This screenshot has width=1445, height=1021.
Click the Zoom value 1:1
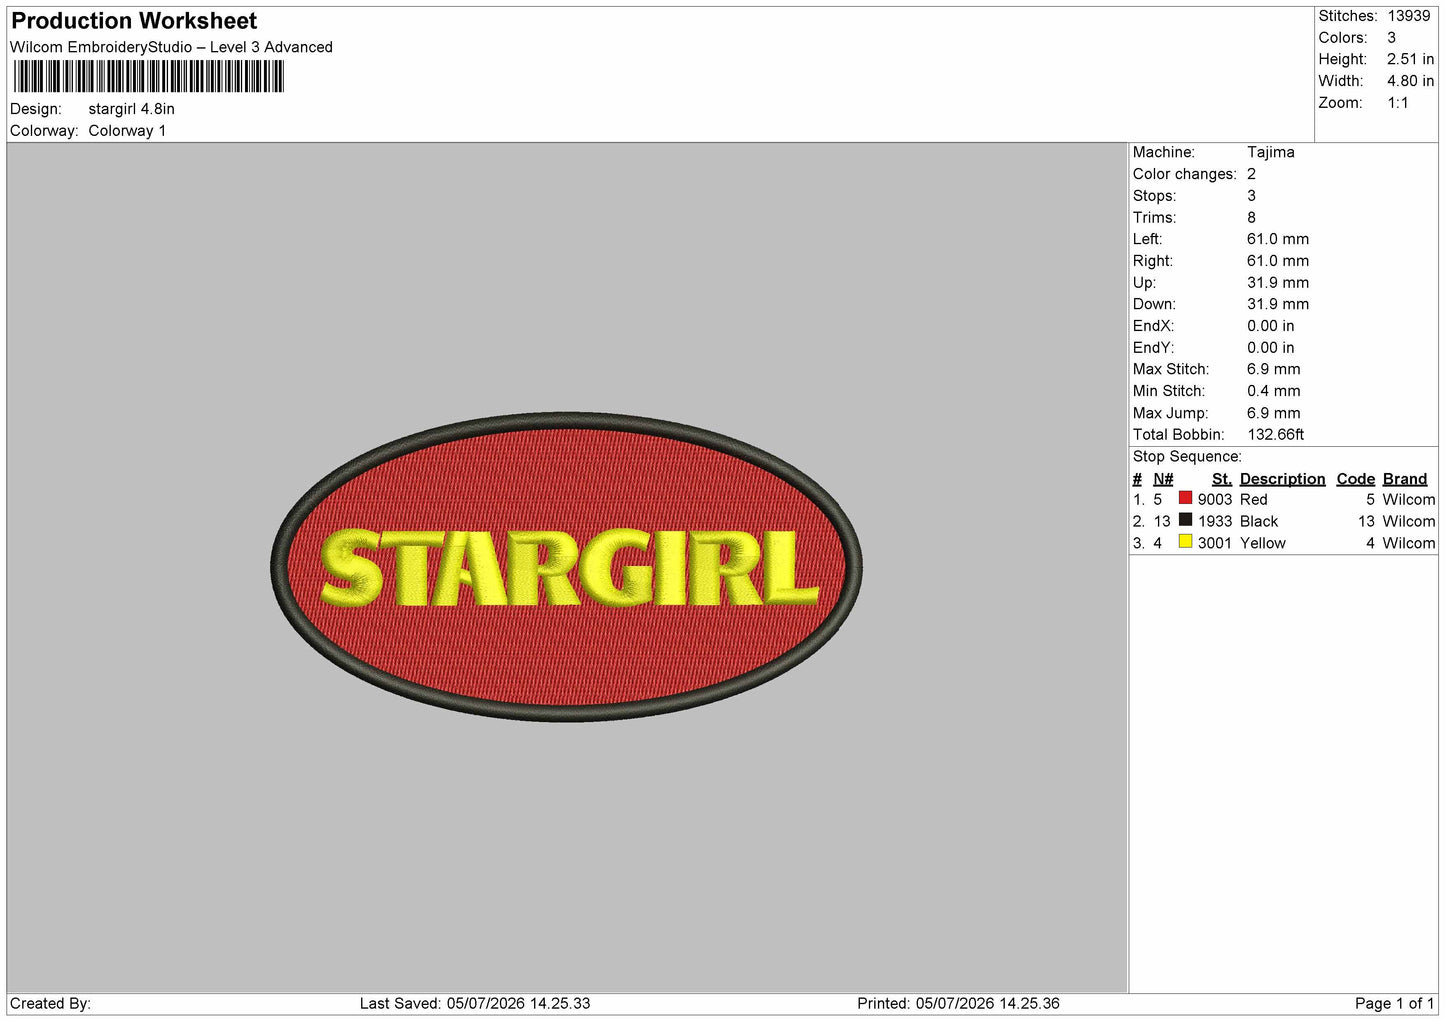click(1397, 103)
